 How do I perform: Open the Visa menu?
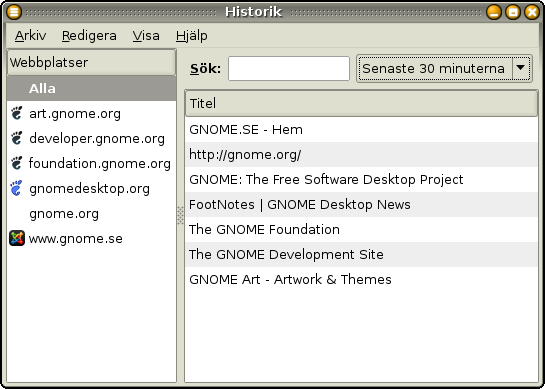point(146,36)
